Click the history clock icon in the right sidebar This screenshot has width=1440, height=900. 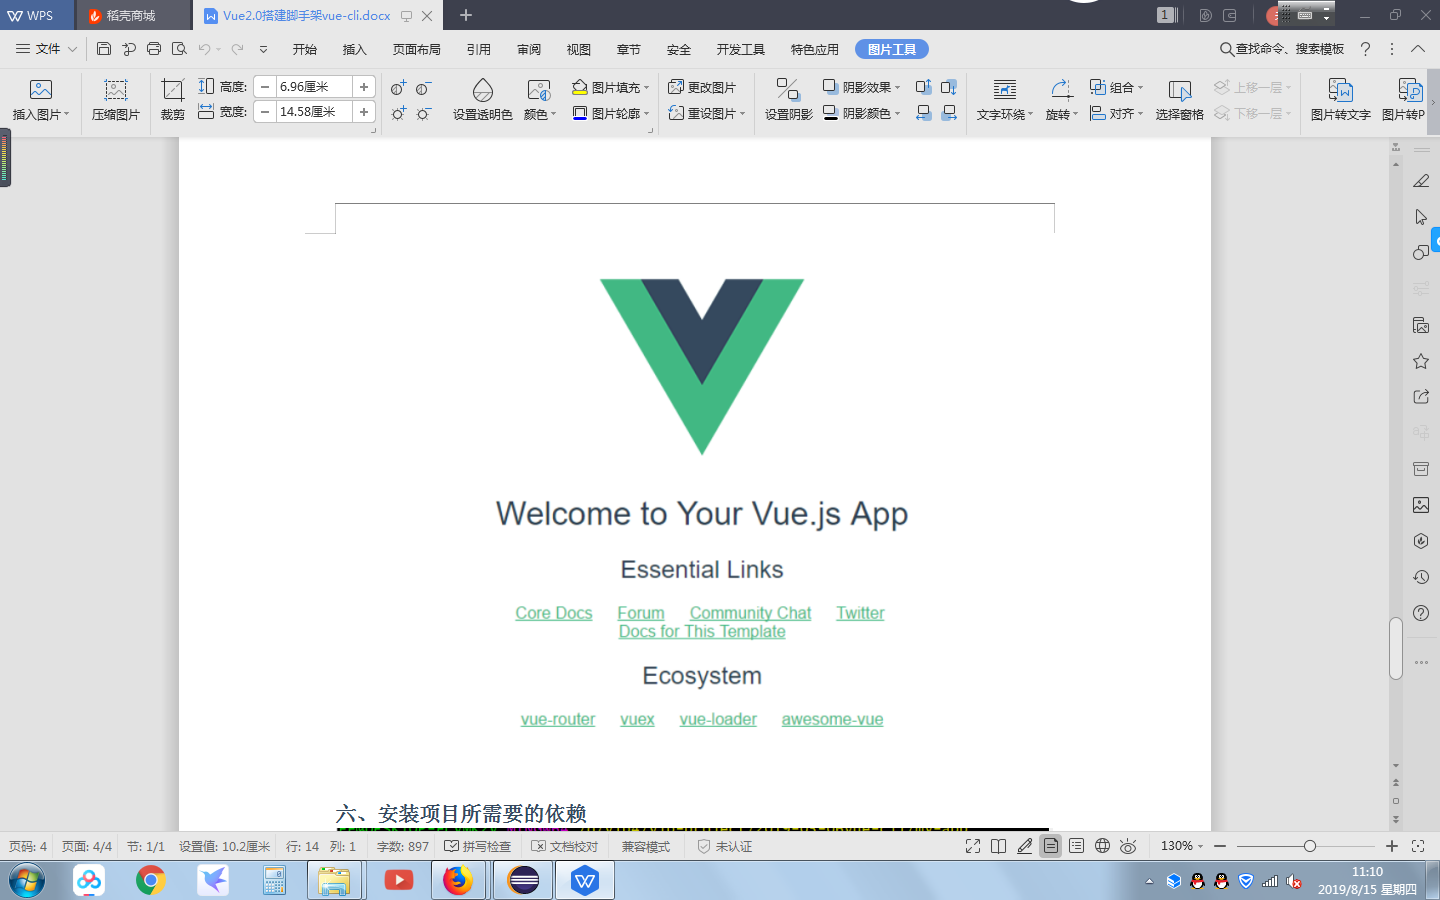[1421, 577]
